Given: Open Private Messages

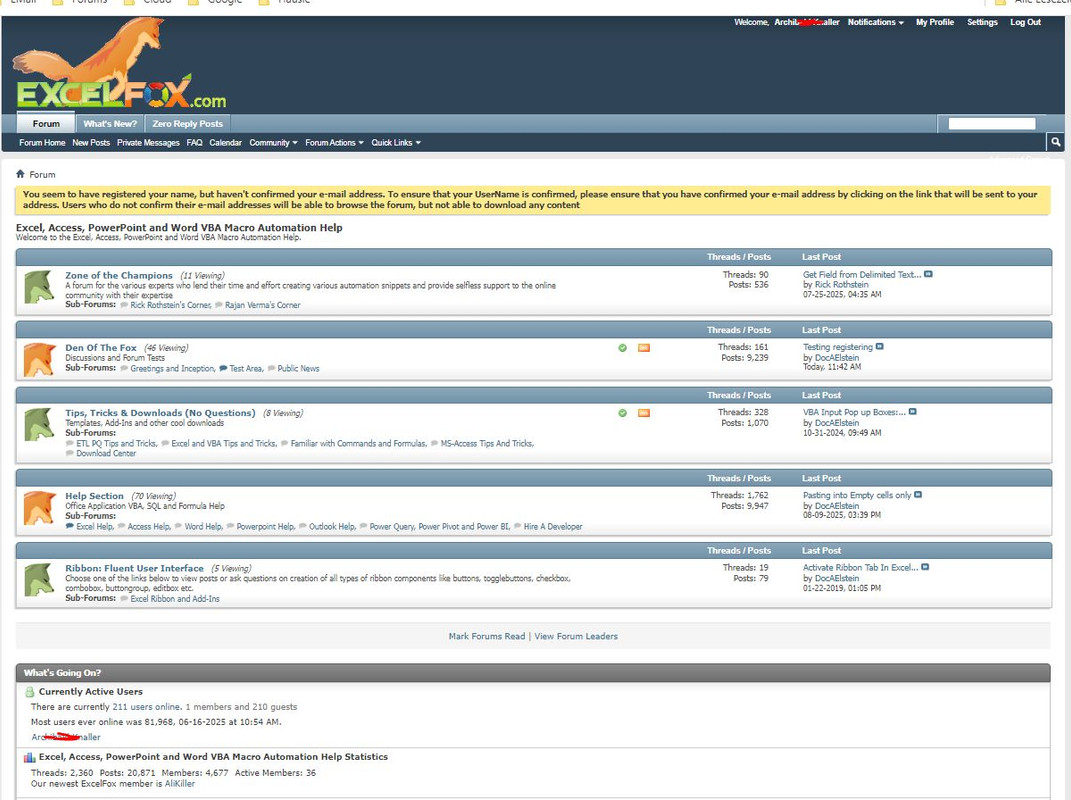Looking at the screenshot, I should [x=148, y=143].
